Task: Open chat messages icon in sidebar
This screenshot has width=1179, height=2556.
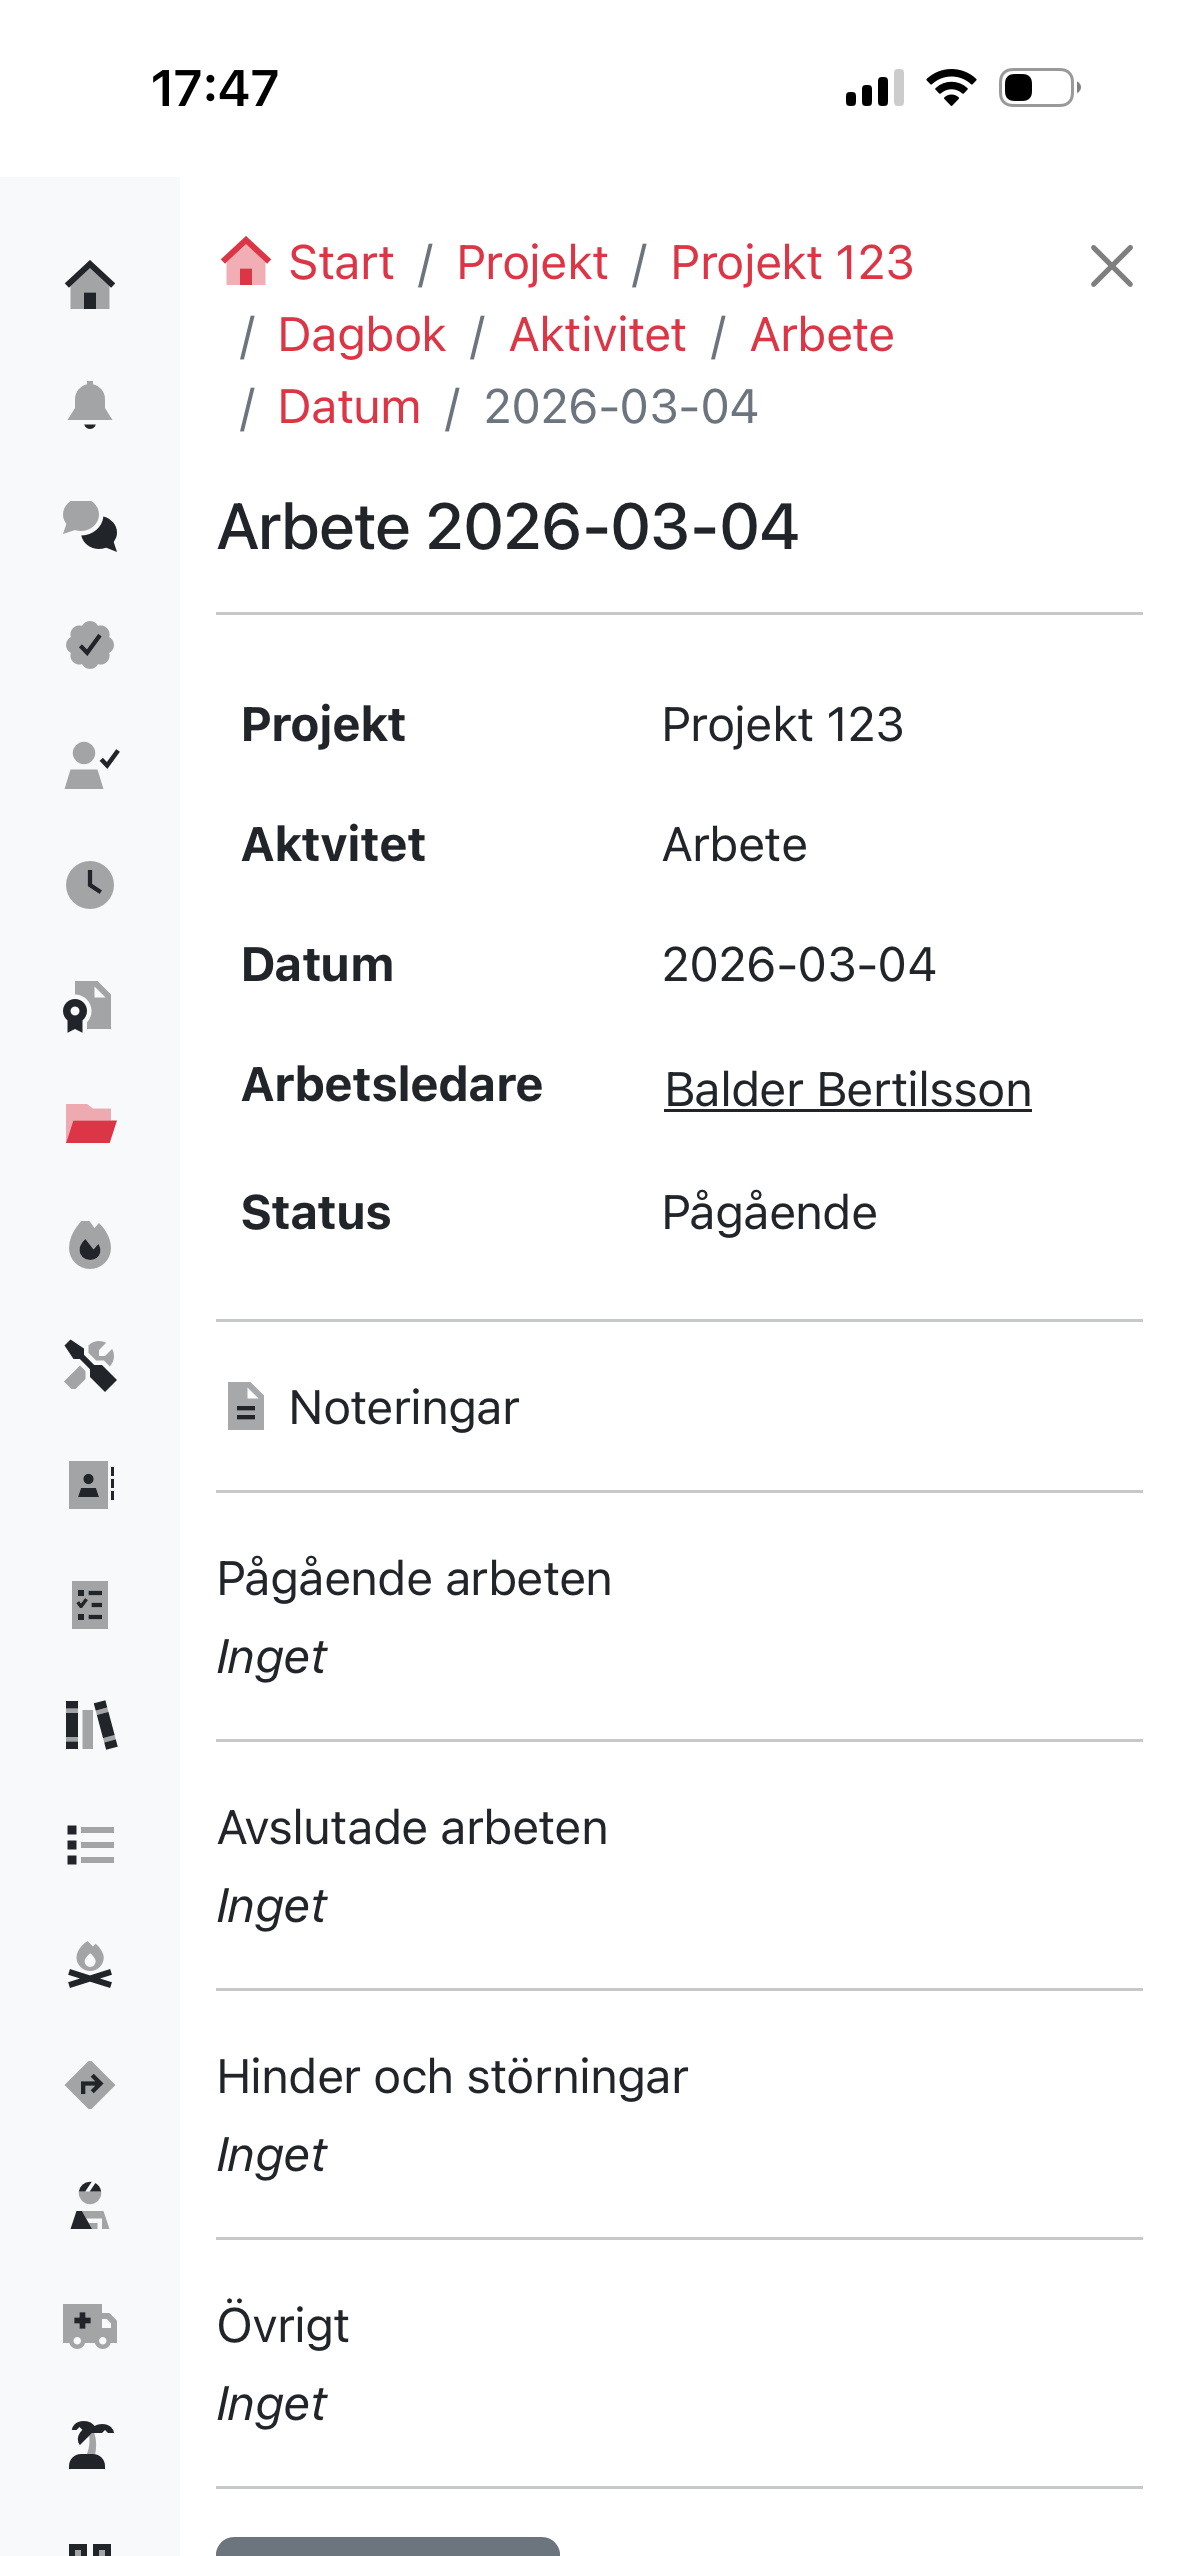Action: click(90, 525)
